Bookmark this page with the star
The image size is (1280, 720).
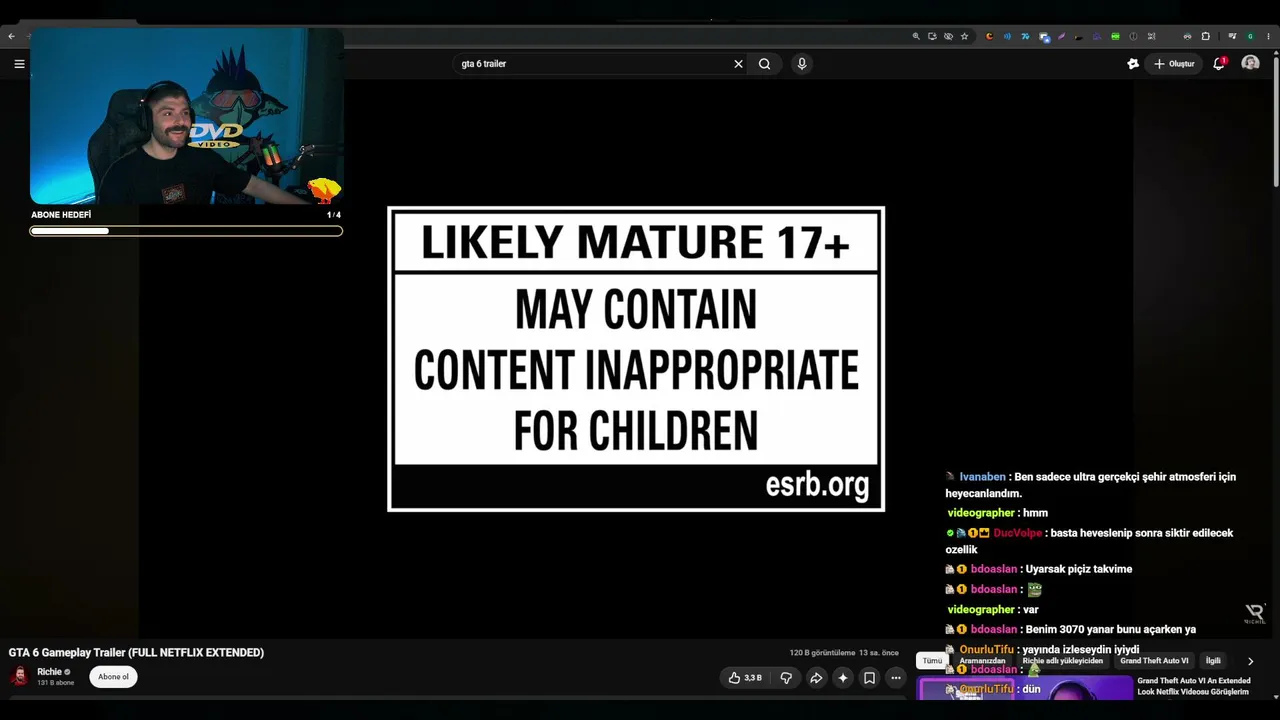pyautogui.click(x=964, y=36)
